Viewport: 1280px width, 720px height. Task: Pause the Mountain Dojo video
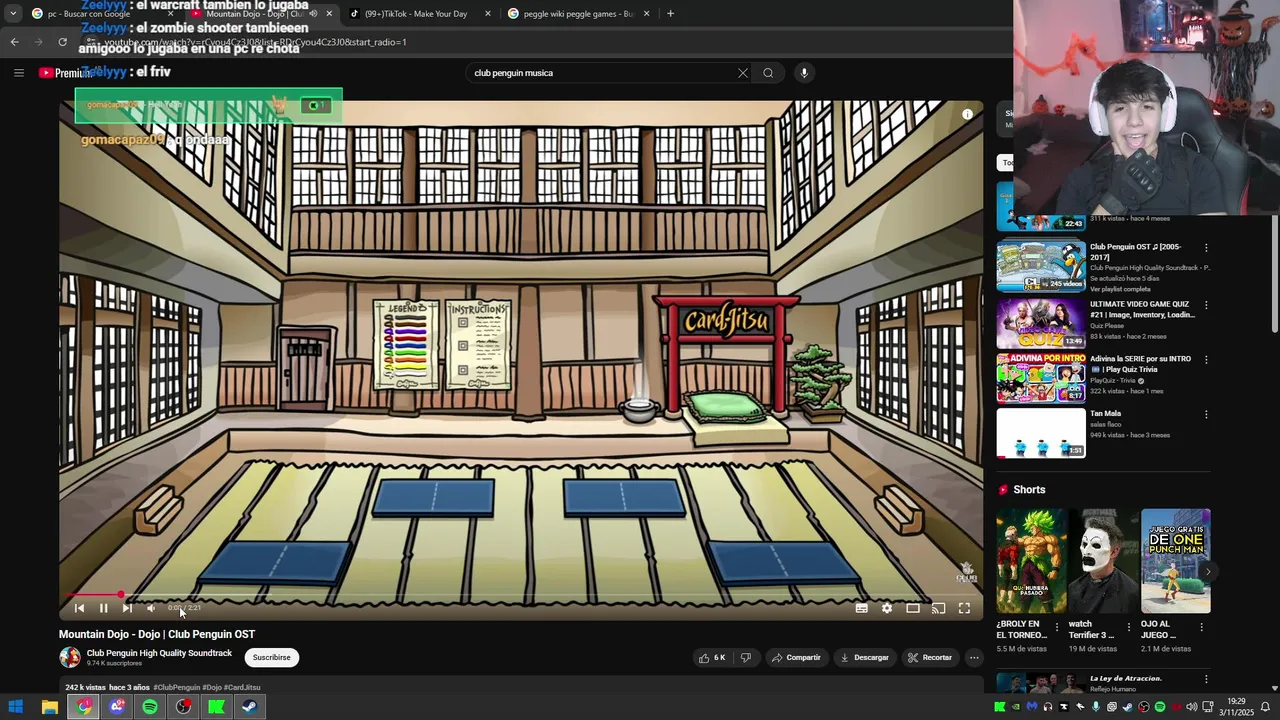tap(103, 608)
